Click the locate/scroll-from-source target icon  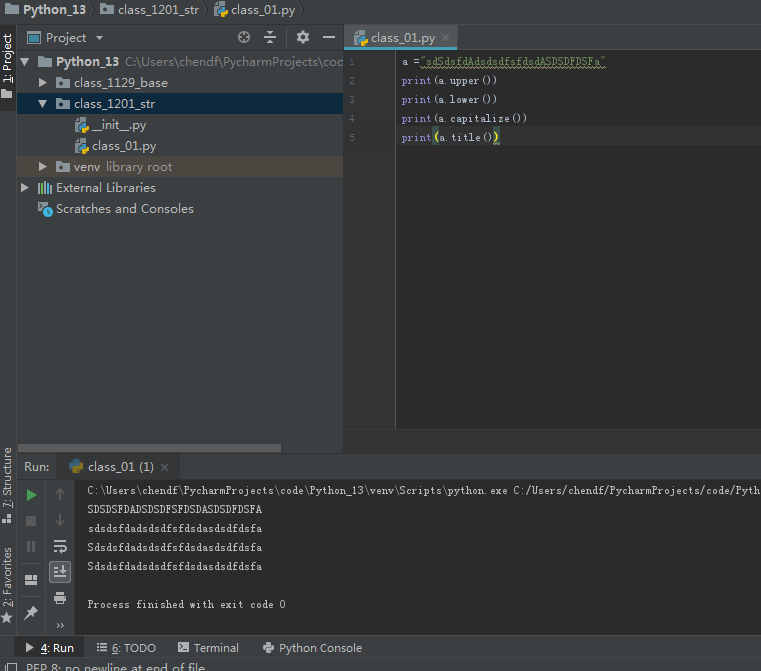tap(244, 38)
